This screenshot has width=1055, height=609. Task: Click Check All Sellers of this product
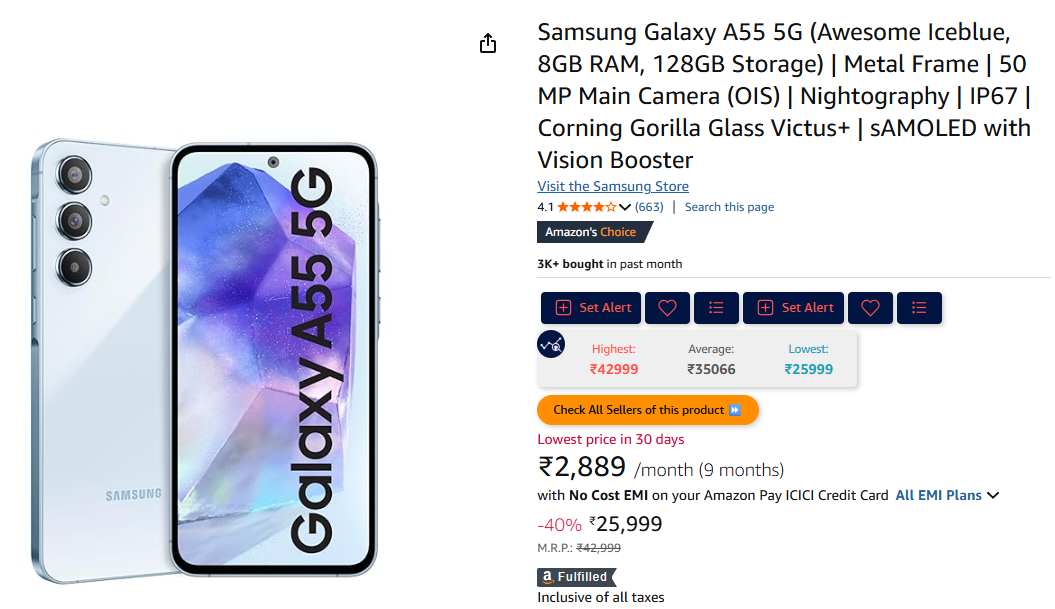click(647, 410)
